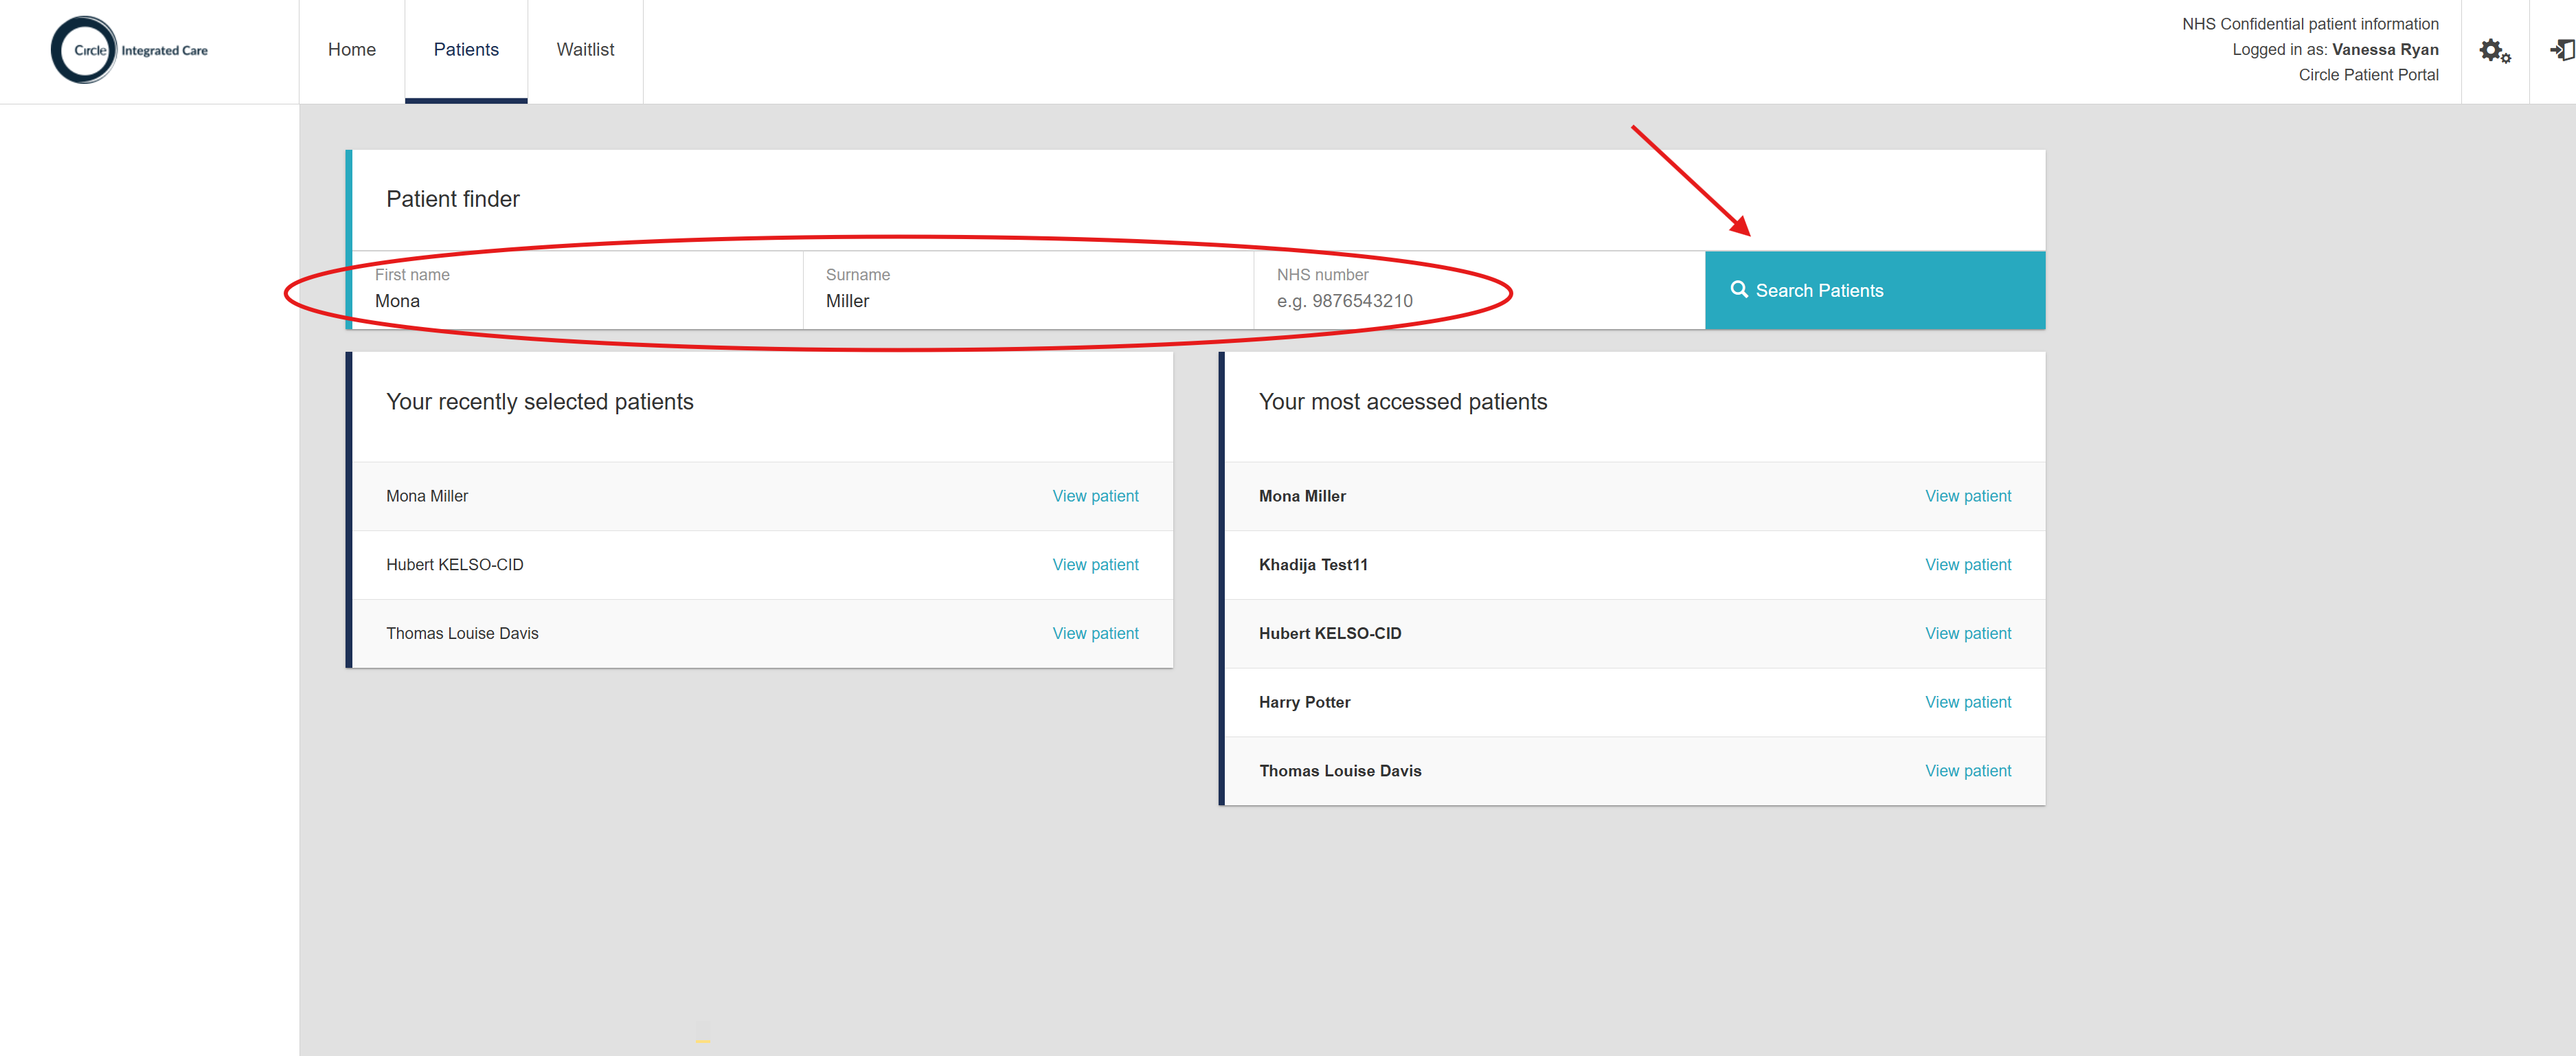View patient Harry Potter

point(1967,702)
